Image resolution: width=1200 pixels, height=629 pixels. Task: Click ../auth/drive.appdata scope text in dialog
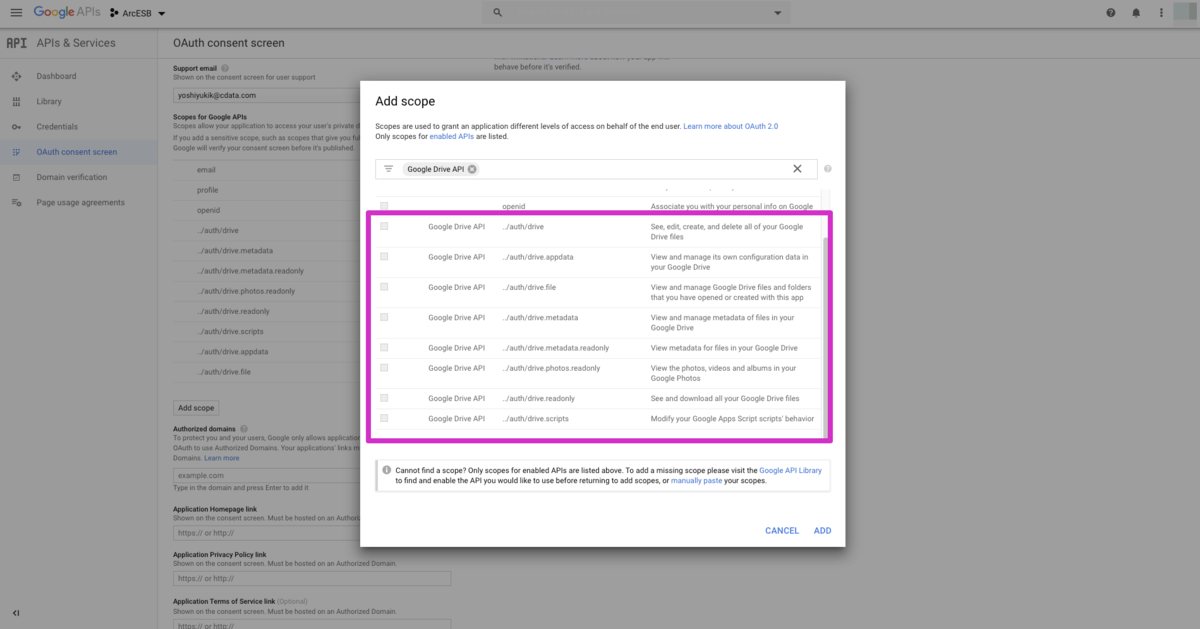click(x=537, y=257)
